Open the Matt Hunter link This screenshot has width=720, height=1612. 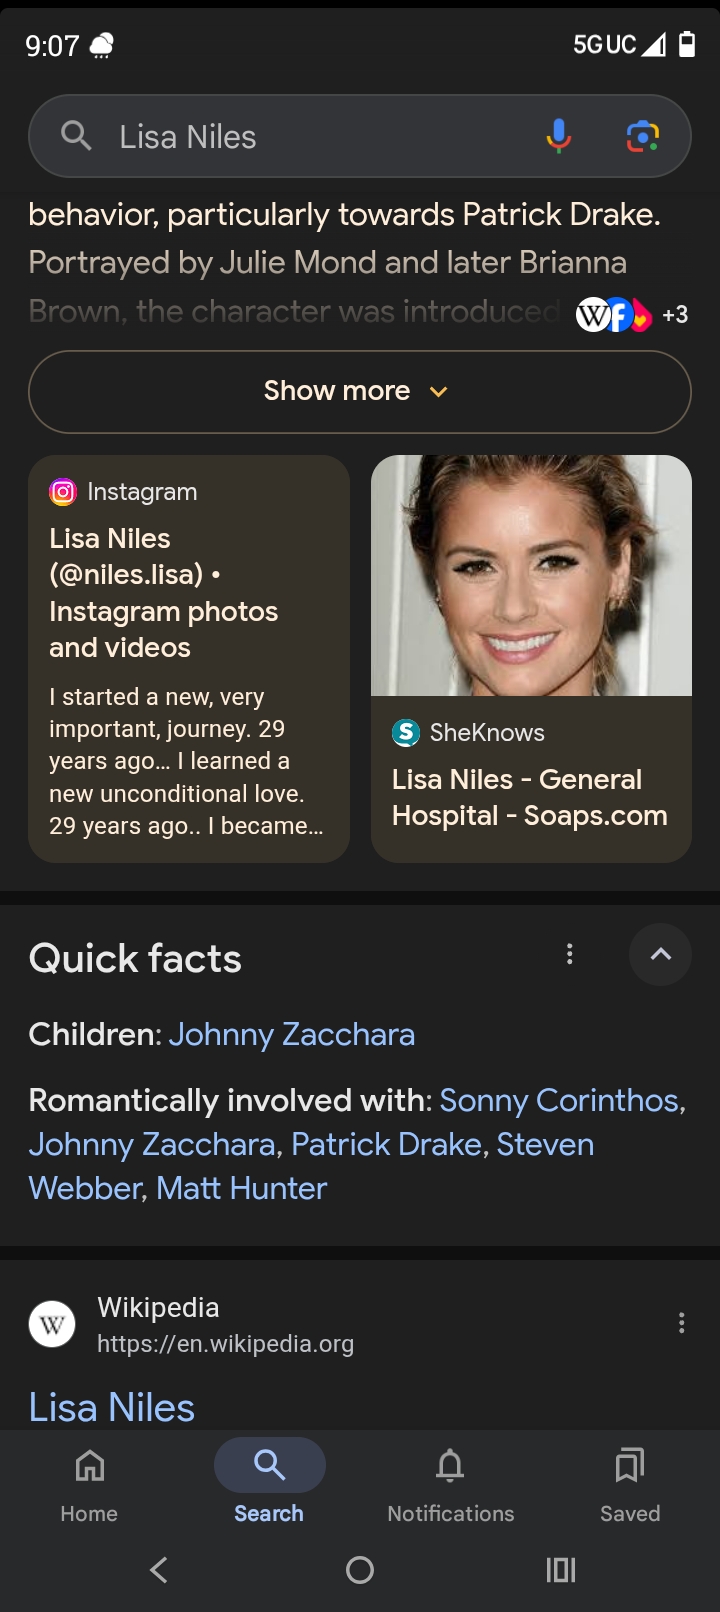coord(242,1188)
